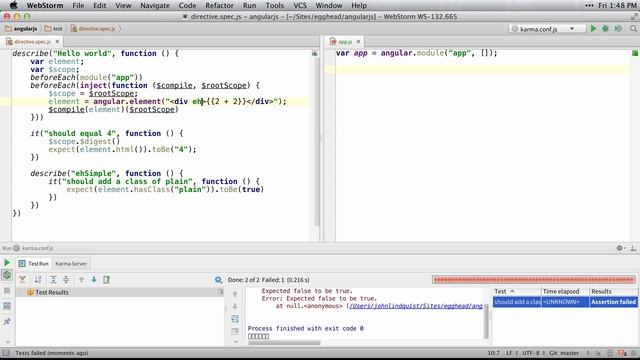Switch to the Karma Server tab

pyautogui.click(x=71, y=264)
